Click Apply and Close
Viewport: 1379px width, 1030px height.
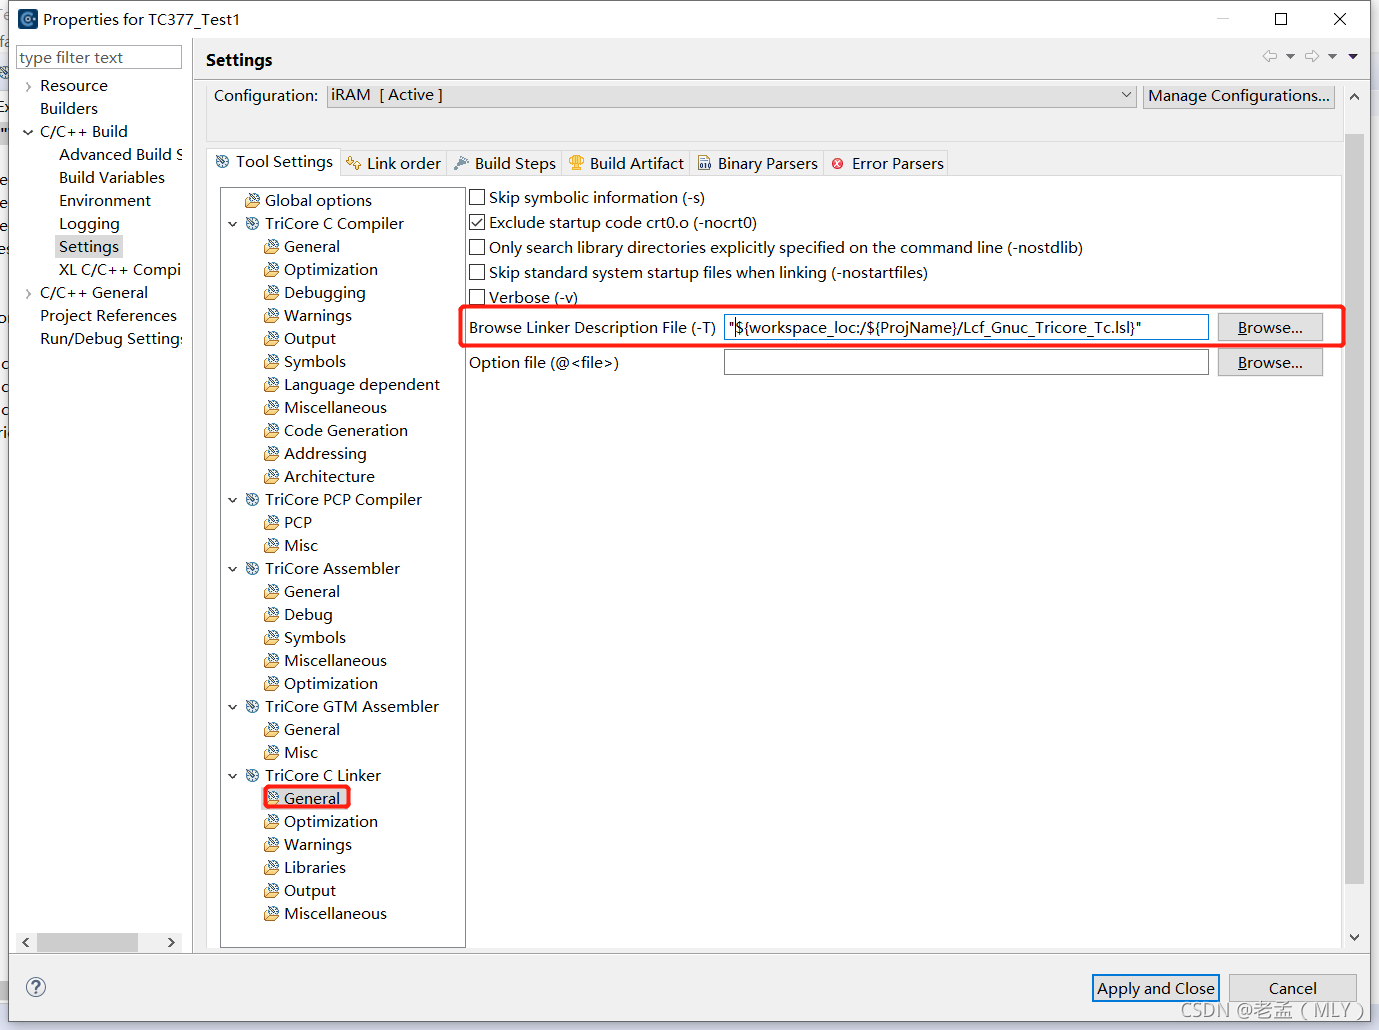pos(1156,988)
